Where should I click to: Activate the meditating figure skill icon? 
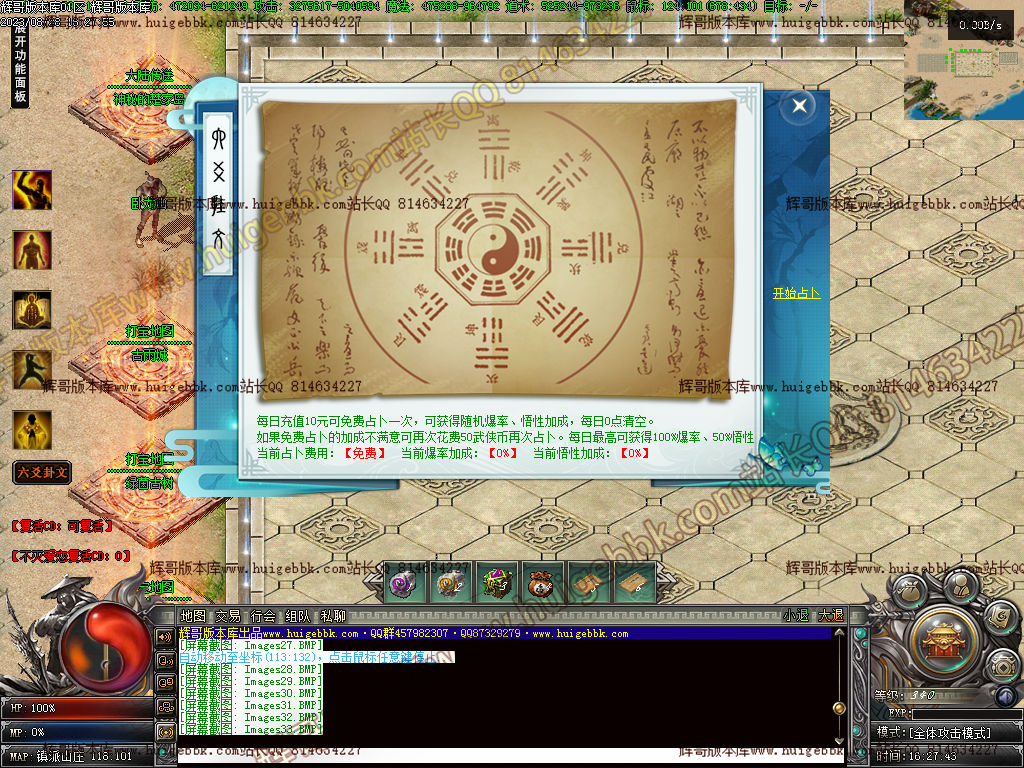pyautogui.click(x=32, y=310)
